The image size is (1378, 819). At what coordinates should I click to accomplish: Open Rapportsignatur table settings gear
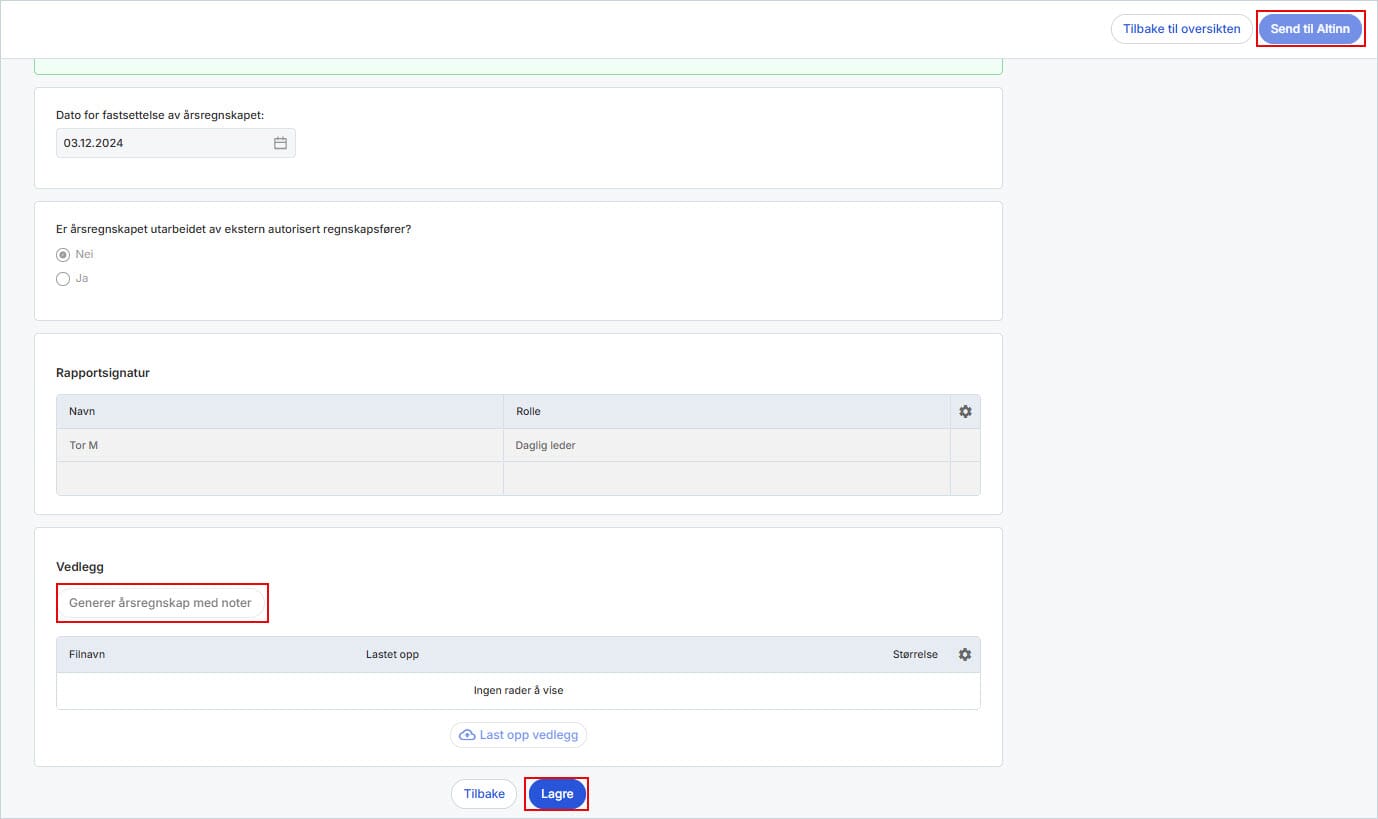[x=965, y=411]
